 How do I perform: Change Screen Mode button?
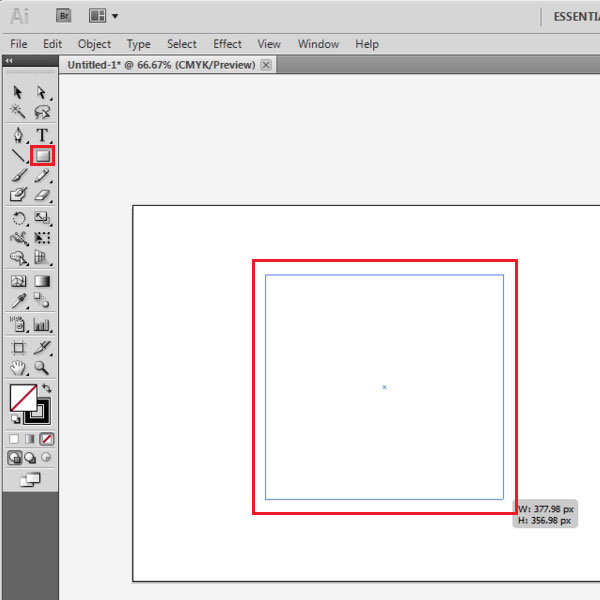[x=30, y=479]
